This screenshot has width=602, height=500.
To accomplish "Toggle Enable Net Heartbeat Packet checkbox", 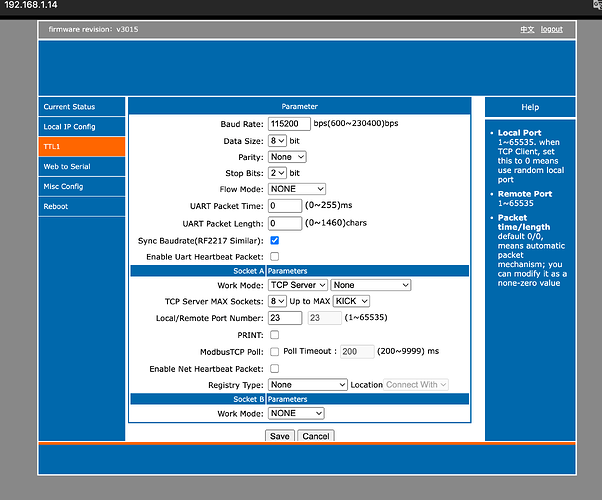I will [x=275, y=369].
